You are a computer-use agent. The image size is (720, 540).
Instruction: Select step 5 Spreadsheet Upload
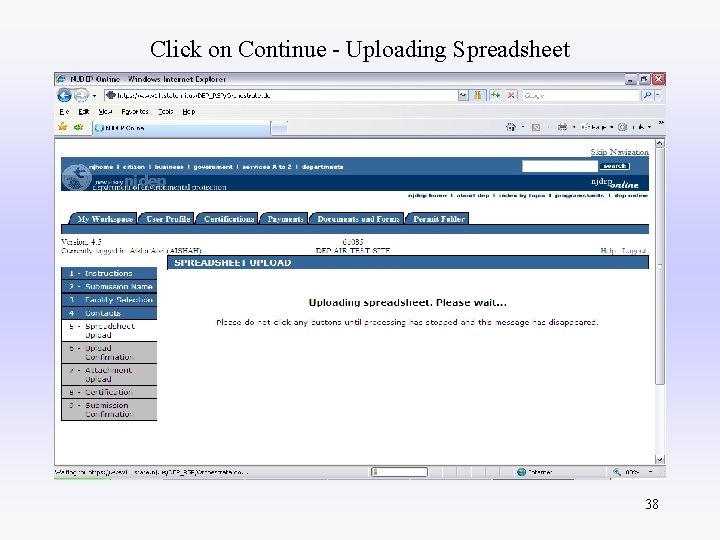click(x=109, y=331)
